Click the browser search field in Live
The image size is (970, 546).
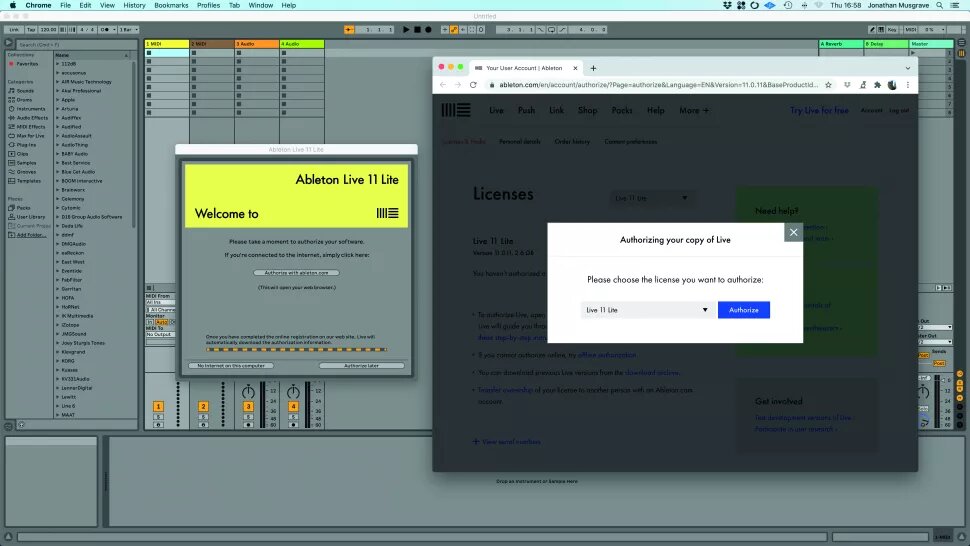click(68, 44)
